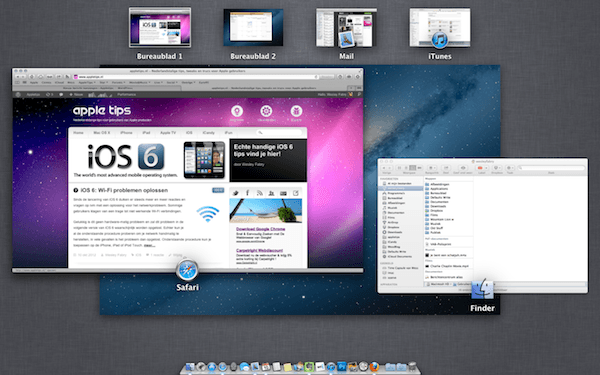This screenshot has width=600, height=375.
Task: Click the Twitter bird icon on apple tips
Action: pyautogui.click(x=236, y=193)
